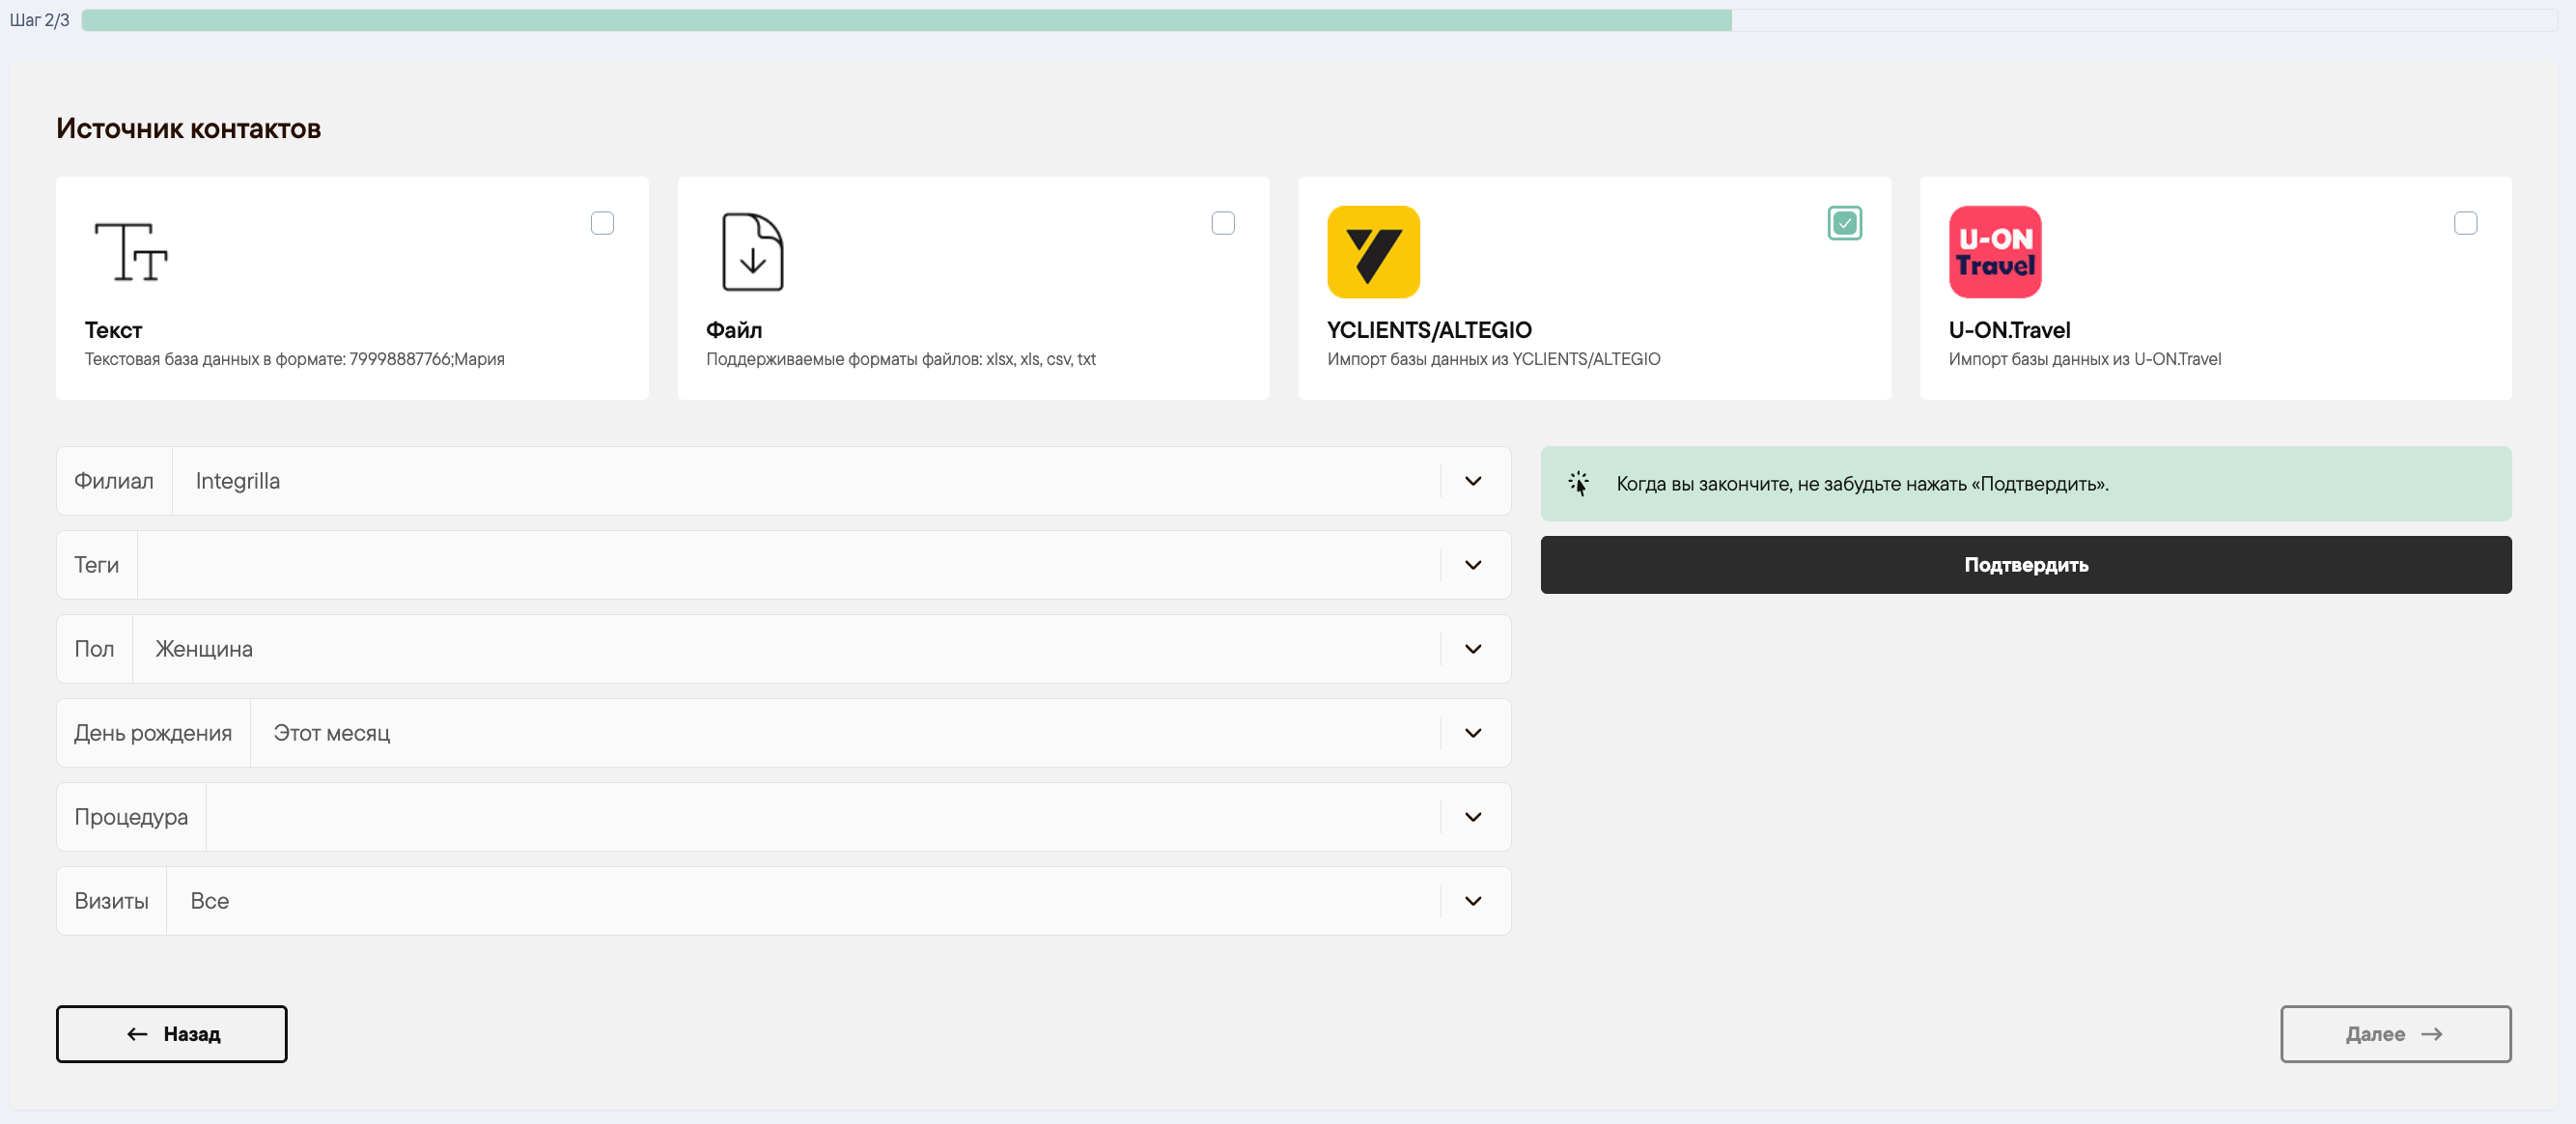
Task: Click the step 2/3 progress bar
Action: coord(1319,20)
